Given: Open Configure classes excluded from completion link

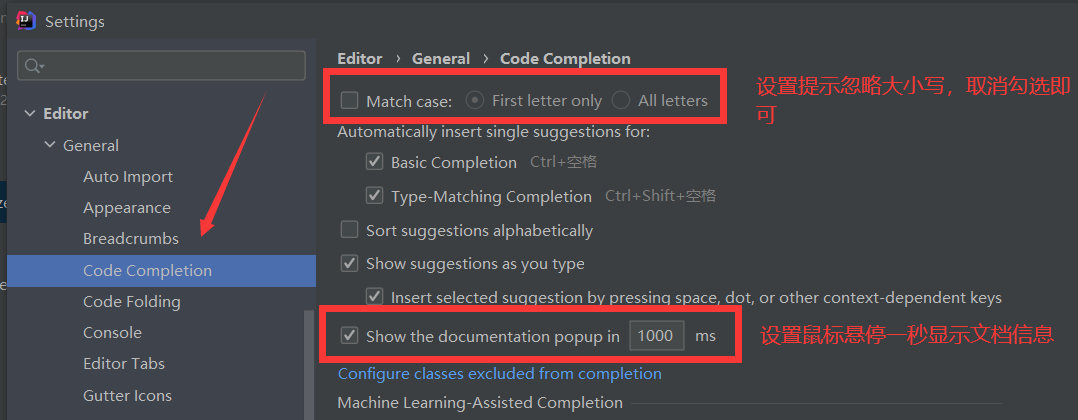Looking at the screenshot, I should pos(499,374).
